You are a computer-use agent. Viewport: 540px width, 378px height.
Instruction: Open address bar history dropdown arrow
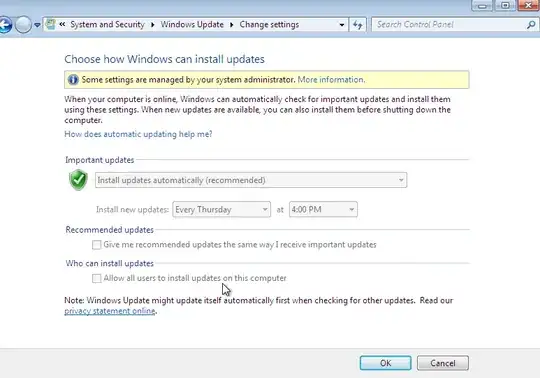(342, 25)
